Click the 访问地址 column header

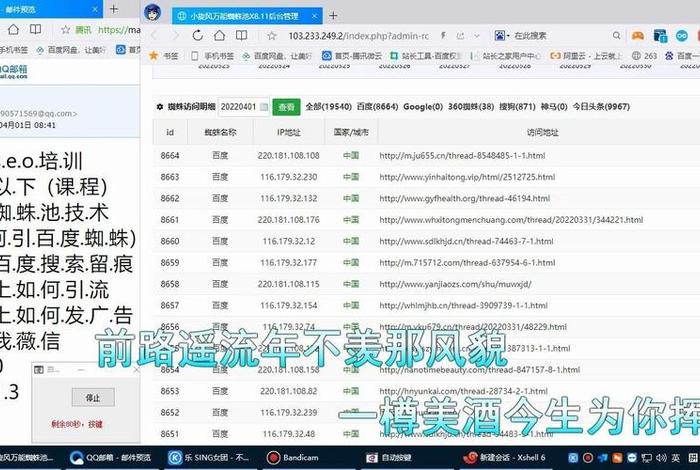[x=542, y=133]
